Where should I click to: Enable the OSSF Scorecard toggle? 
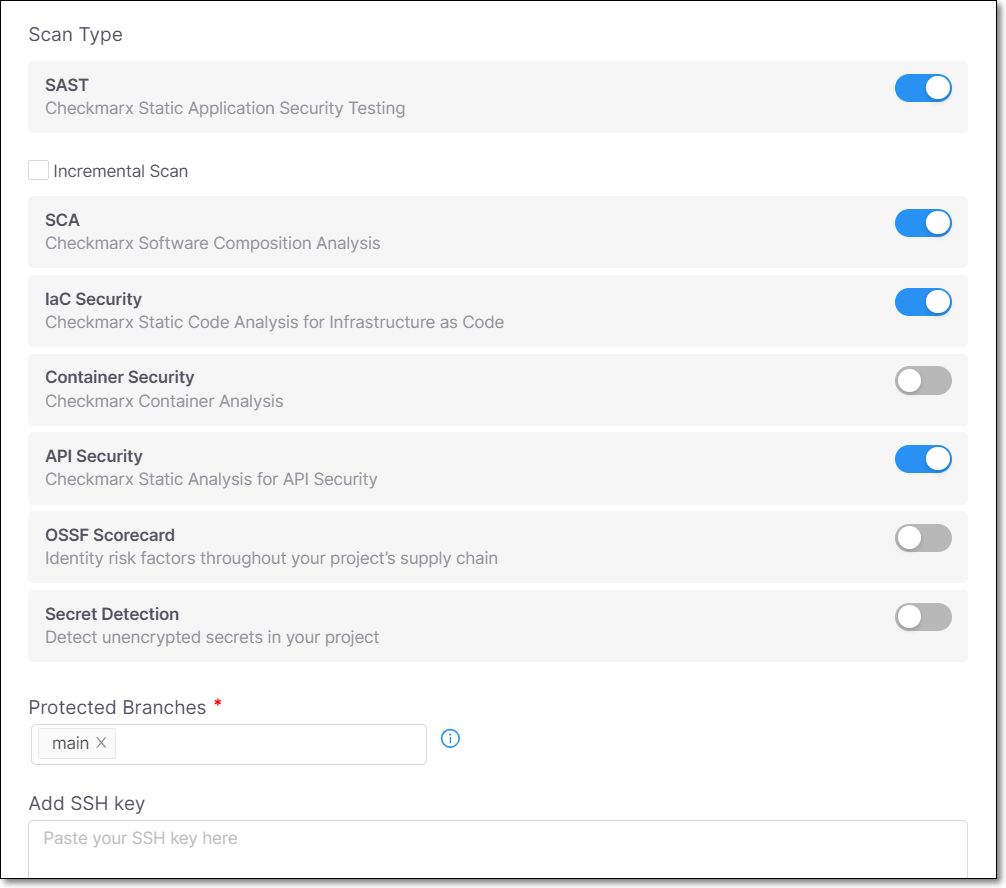(923, 538)
